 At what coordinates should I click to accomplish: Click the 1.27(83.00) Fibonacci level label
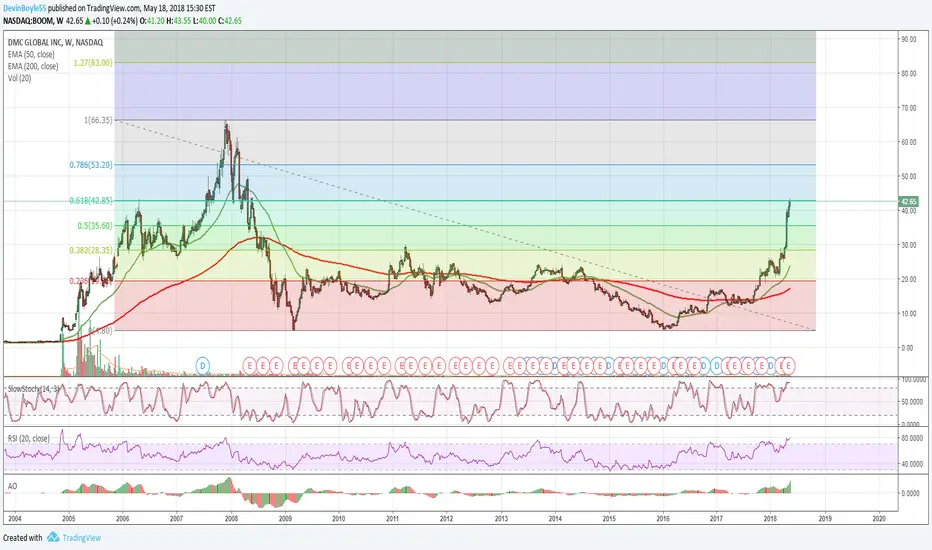click(x=93, y=62)
